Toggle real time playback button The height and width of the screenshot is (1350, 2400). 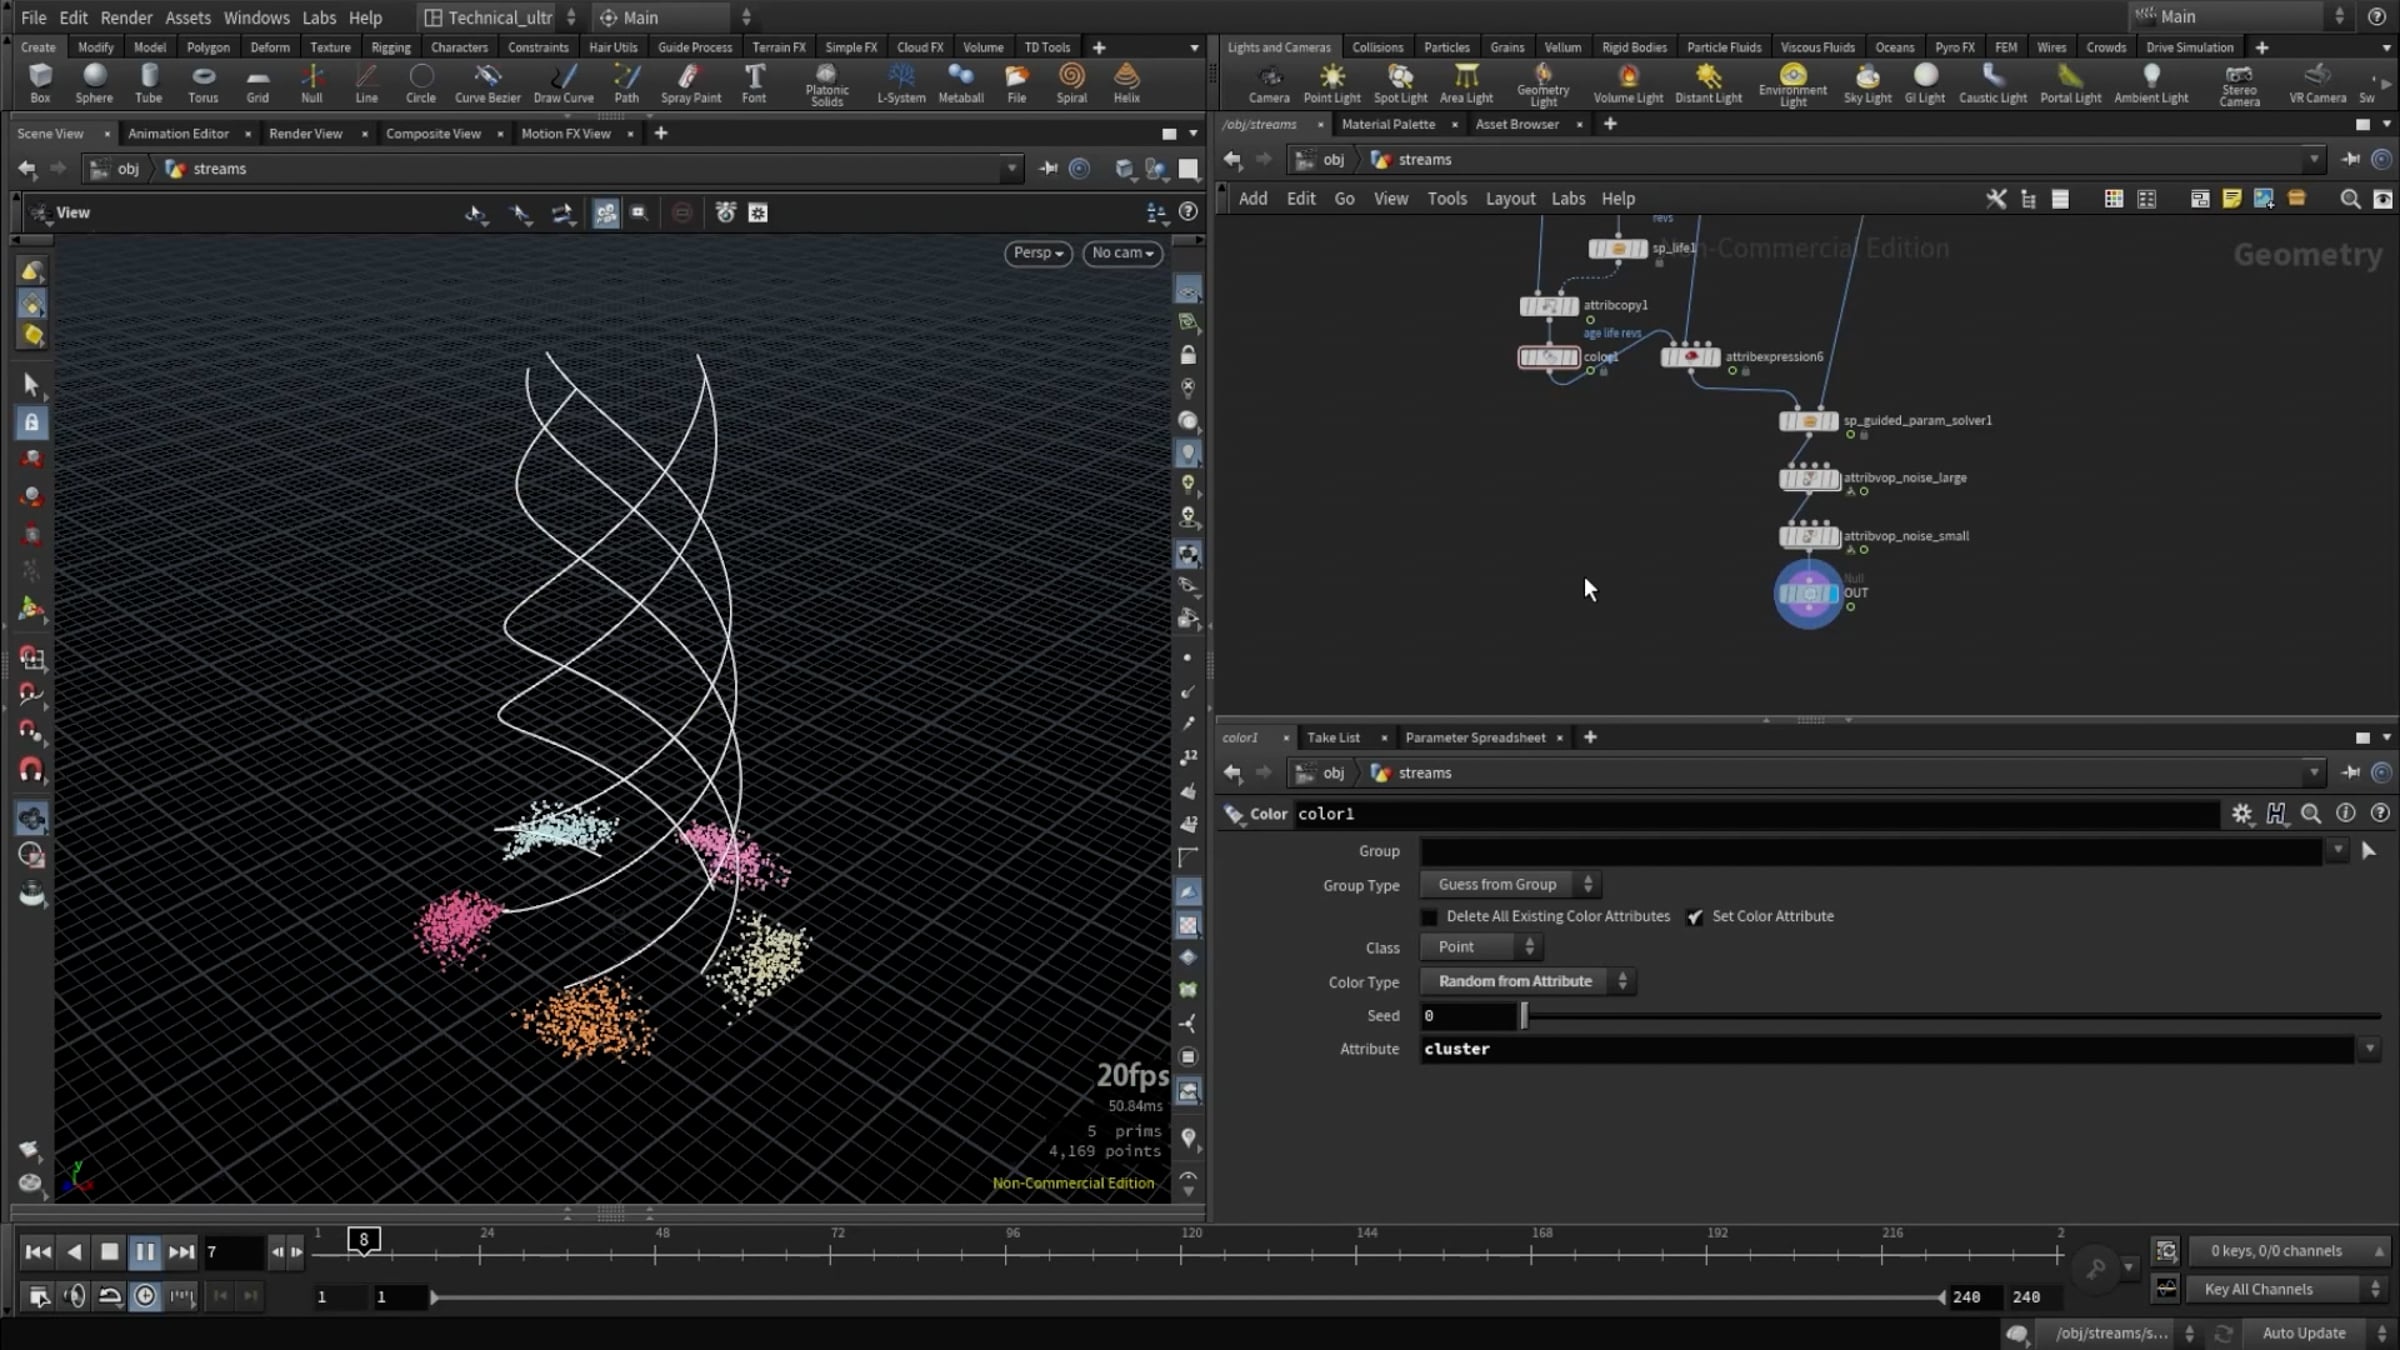(x=145, y=1296)
